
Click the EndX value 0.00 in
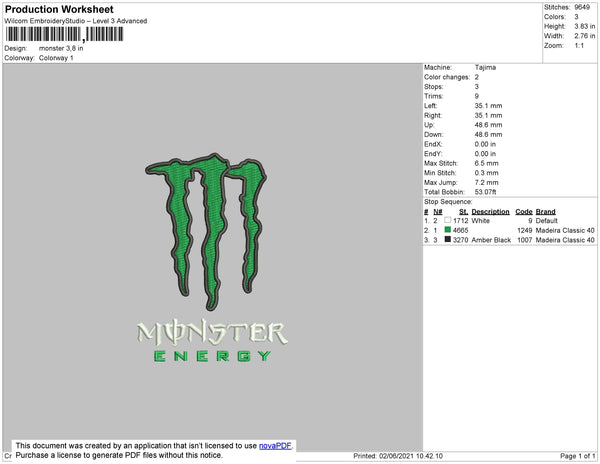(x=485, y=144)
